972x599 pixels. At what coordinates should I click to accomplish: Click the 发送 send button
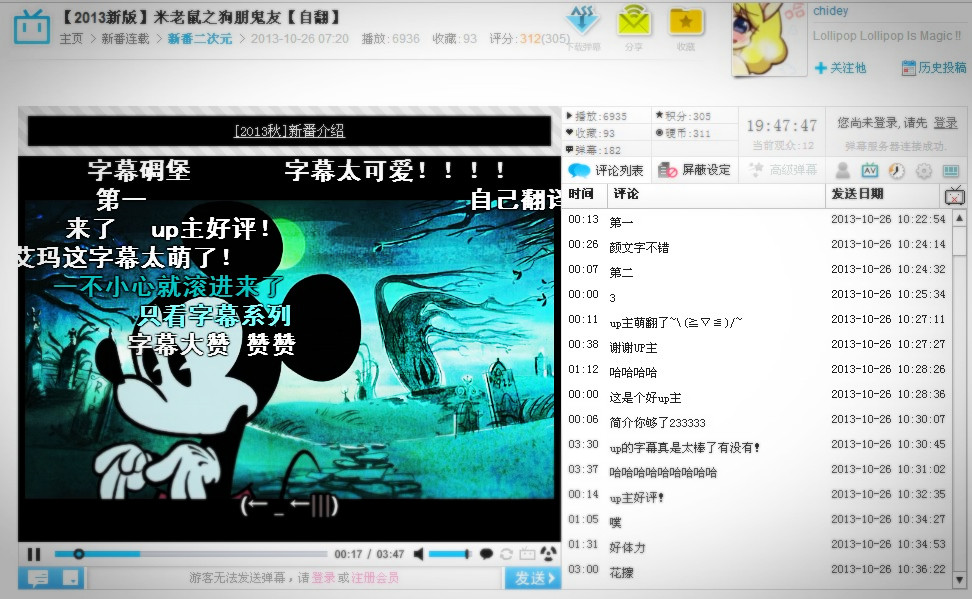point(531,578)
